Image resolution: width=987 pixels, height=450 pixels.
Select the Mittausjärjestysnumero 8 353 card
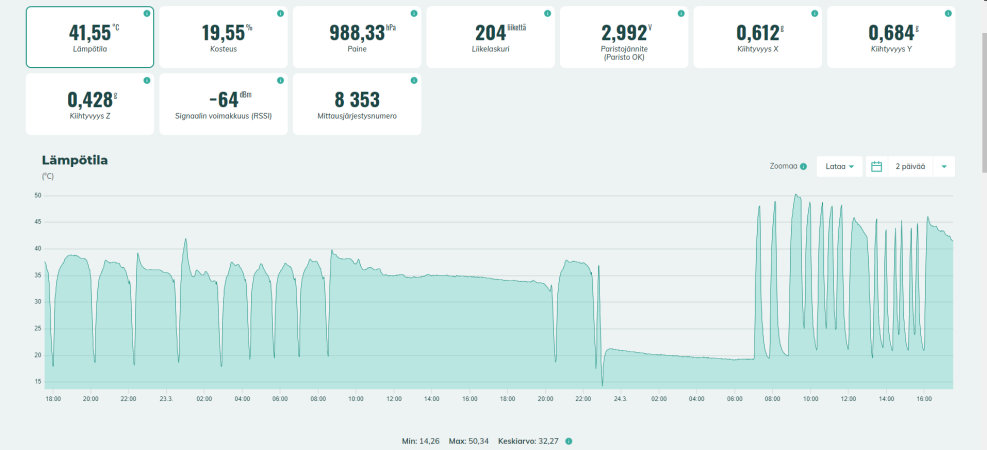357,104
